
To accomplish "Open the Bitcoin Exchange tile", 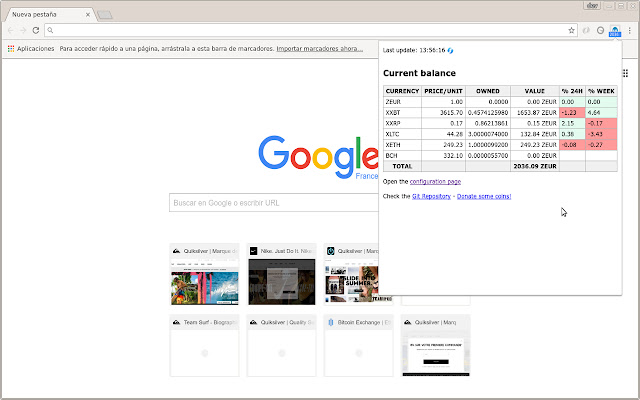I will pyautogui.click(x=359, y=346).
